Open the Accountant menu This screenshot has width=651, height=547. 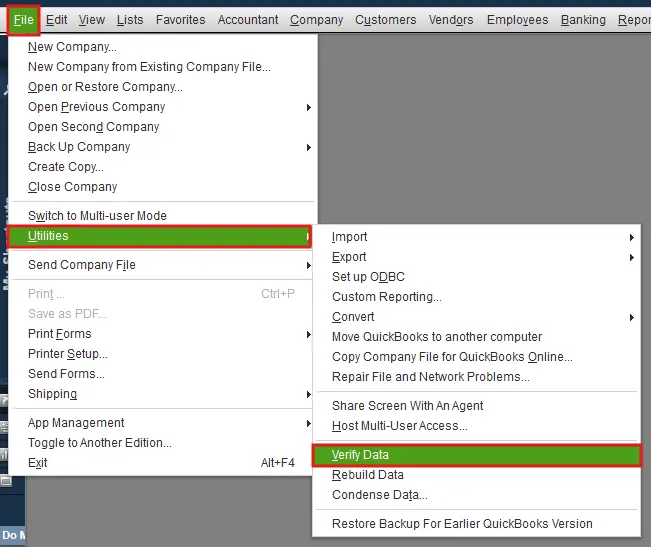point(248,20)
